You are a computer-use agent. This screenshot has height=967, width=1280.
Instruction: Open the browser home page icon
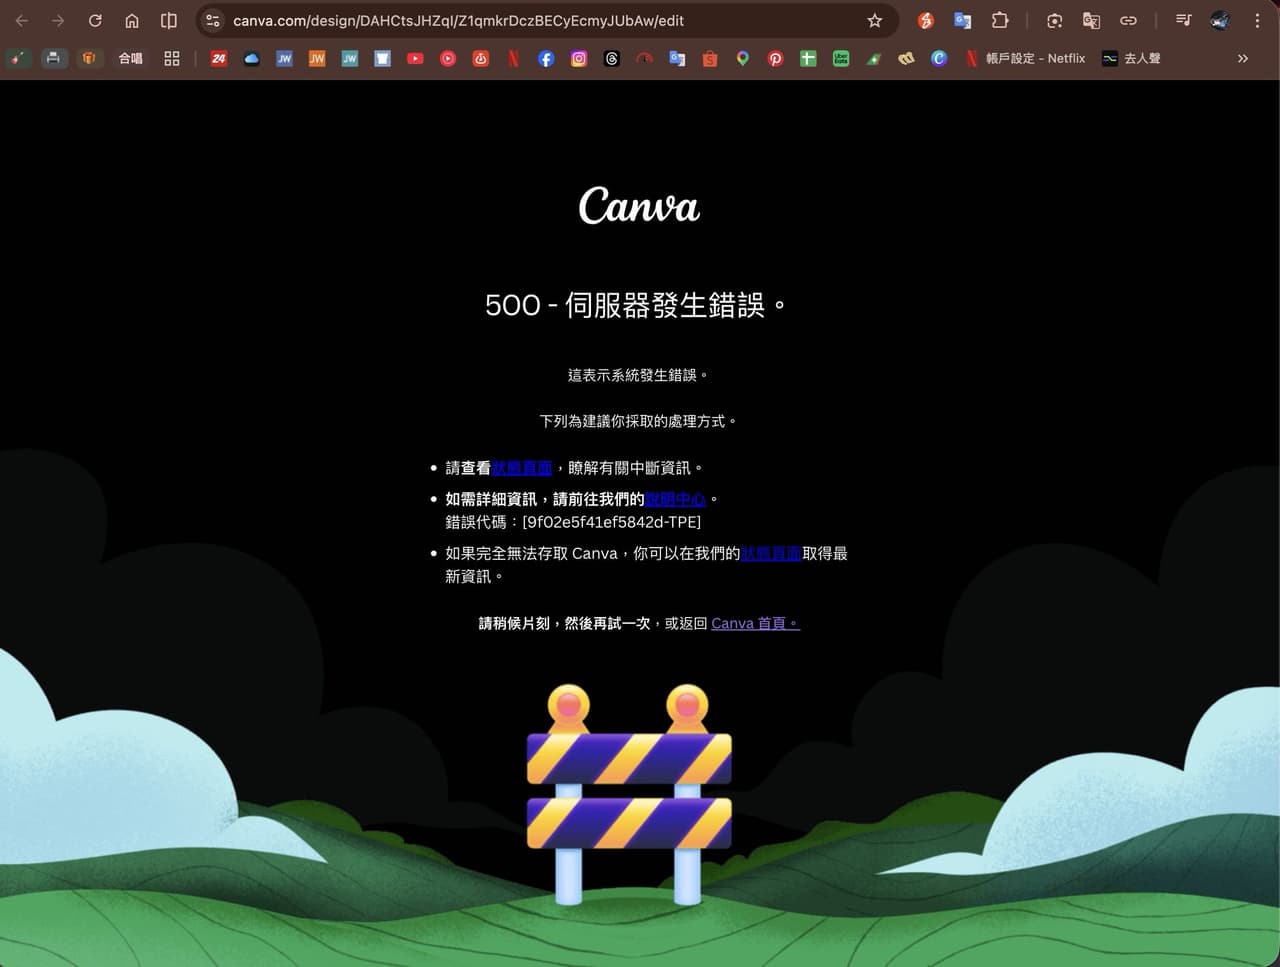click(x=132, y=20)
